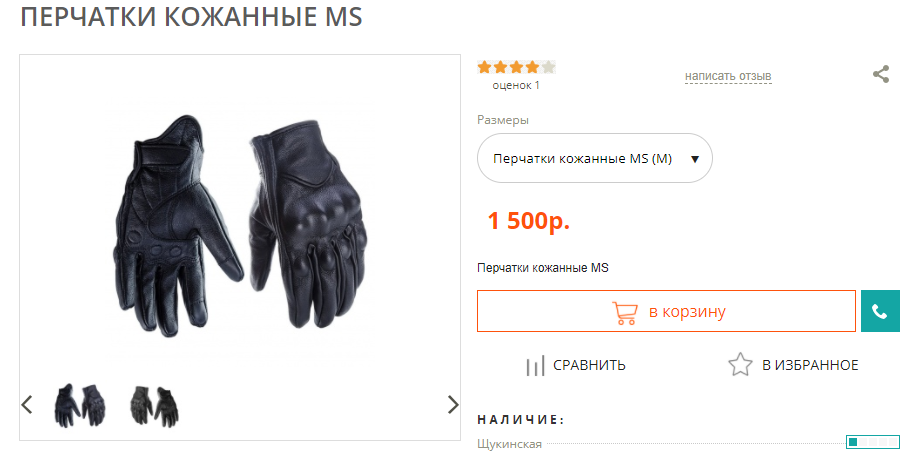Click the share icon
This screenshot has height=467, width=921.
click(880, 74)
